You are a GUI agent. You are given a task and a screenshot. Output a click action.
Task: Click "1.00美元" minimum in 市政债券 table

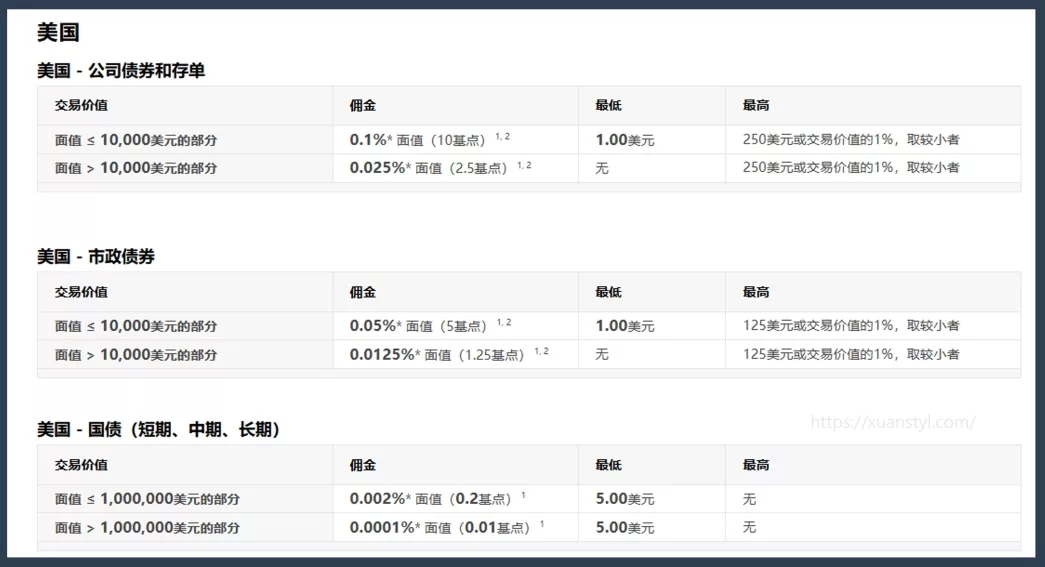[624, 326]
